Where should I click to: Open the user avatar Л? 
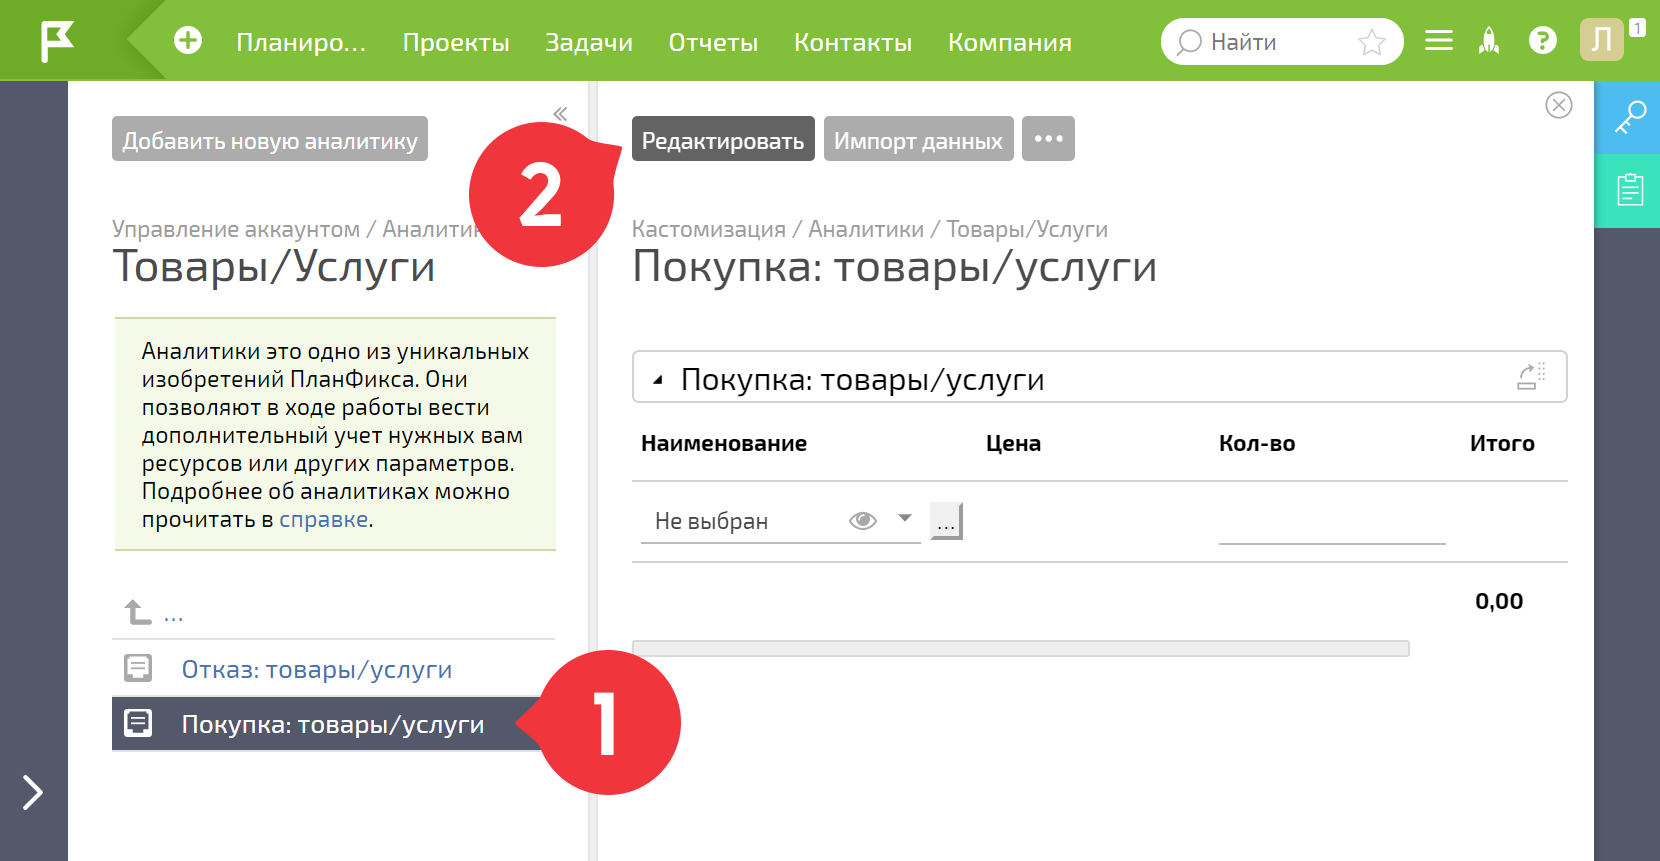[x=1602, y=40]
